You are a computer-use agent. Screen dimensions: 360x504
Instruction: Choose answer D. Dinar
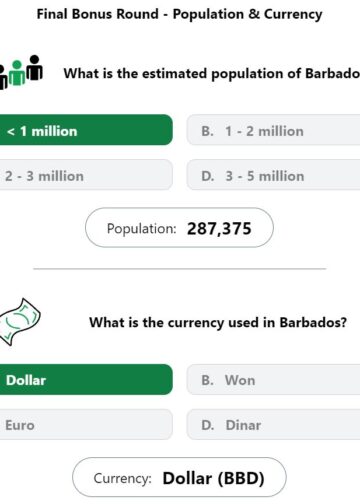point(273,424)
